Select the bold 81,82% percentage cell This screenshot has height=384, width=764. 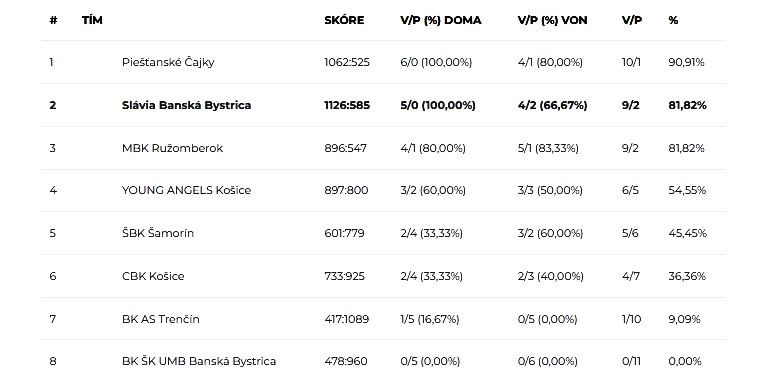688,105
